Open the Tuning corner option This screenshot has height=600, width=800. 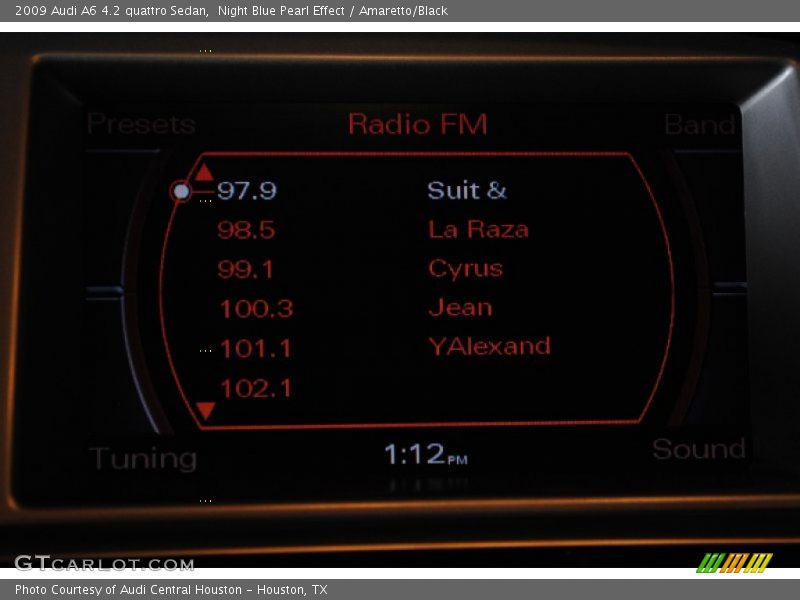[143, 458]
